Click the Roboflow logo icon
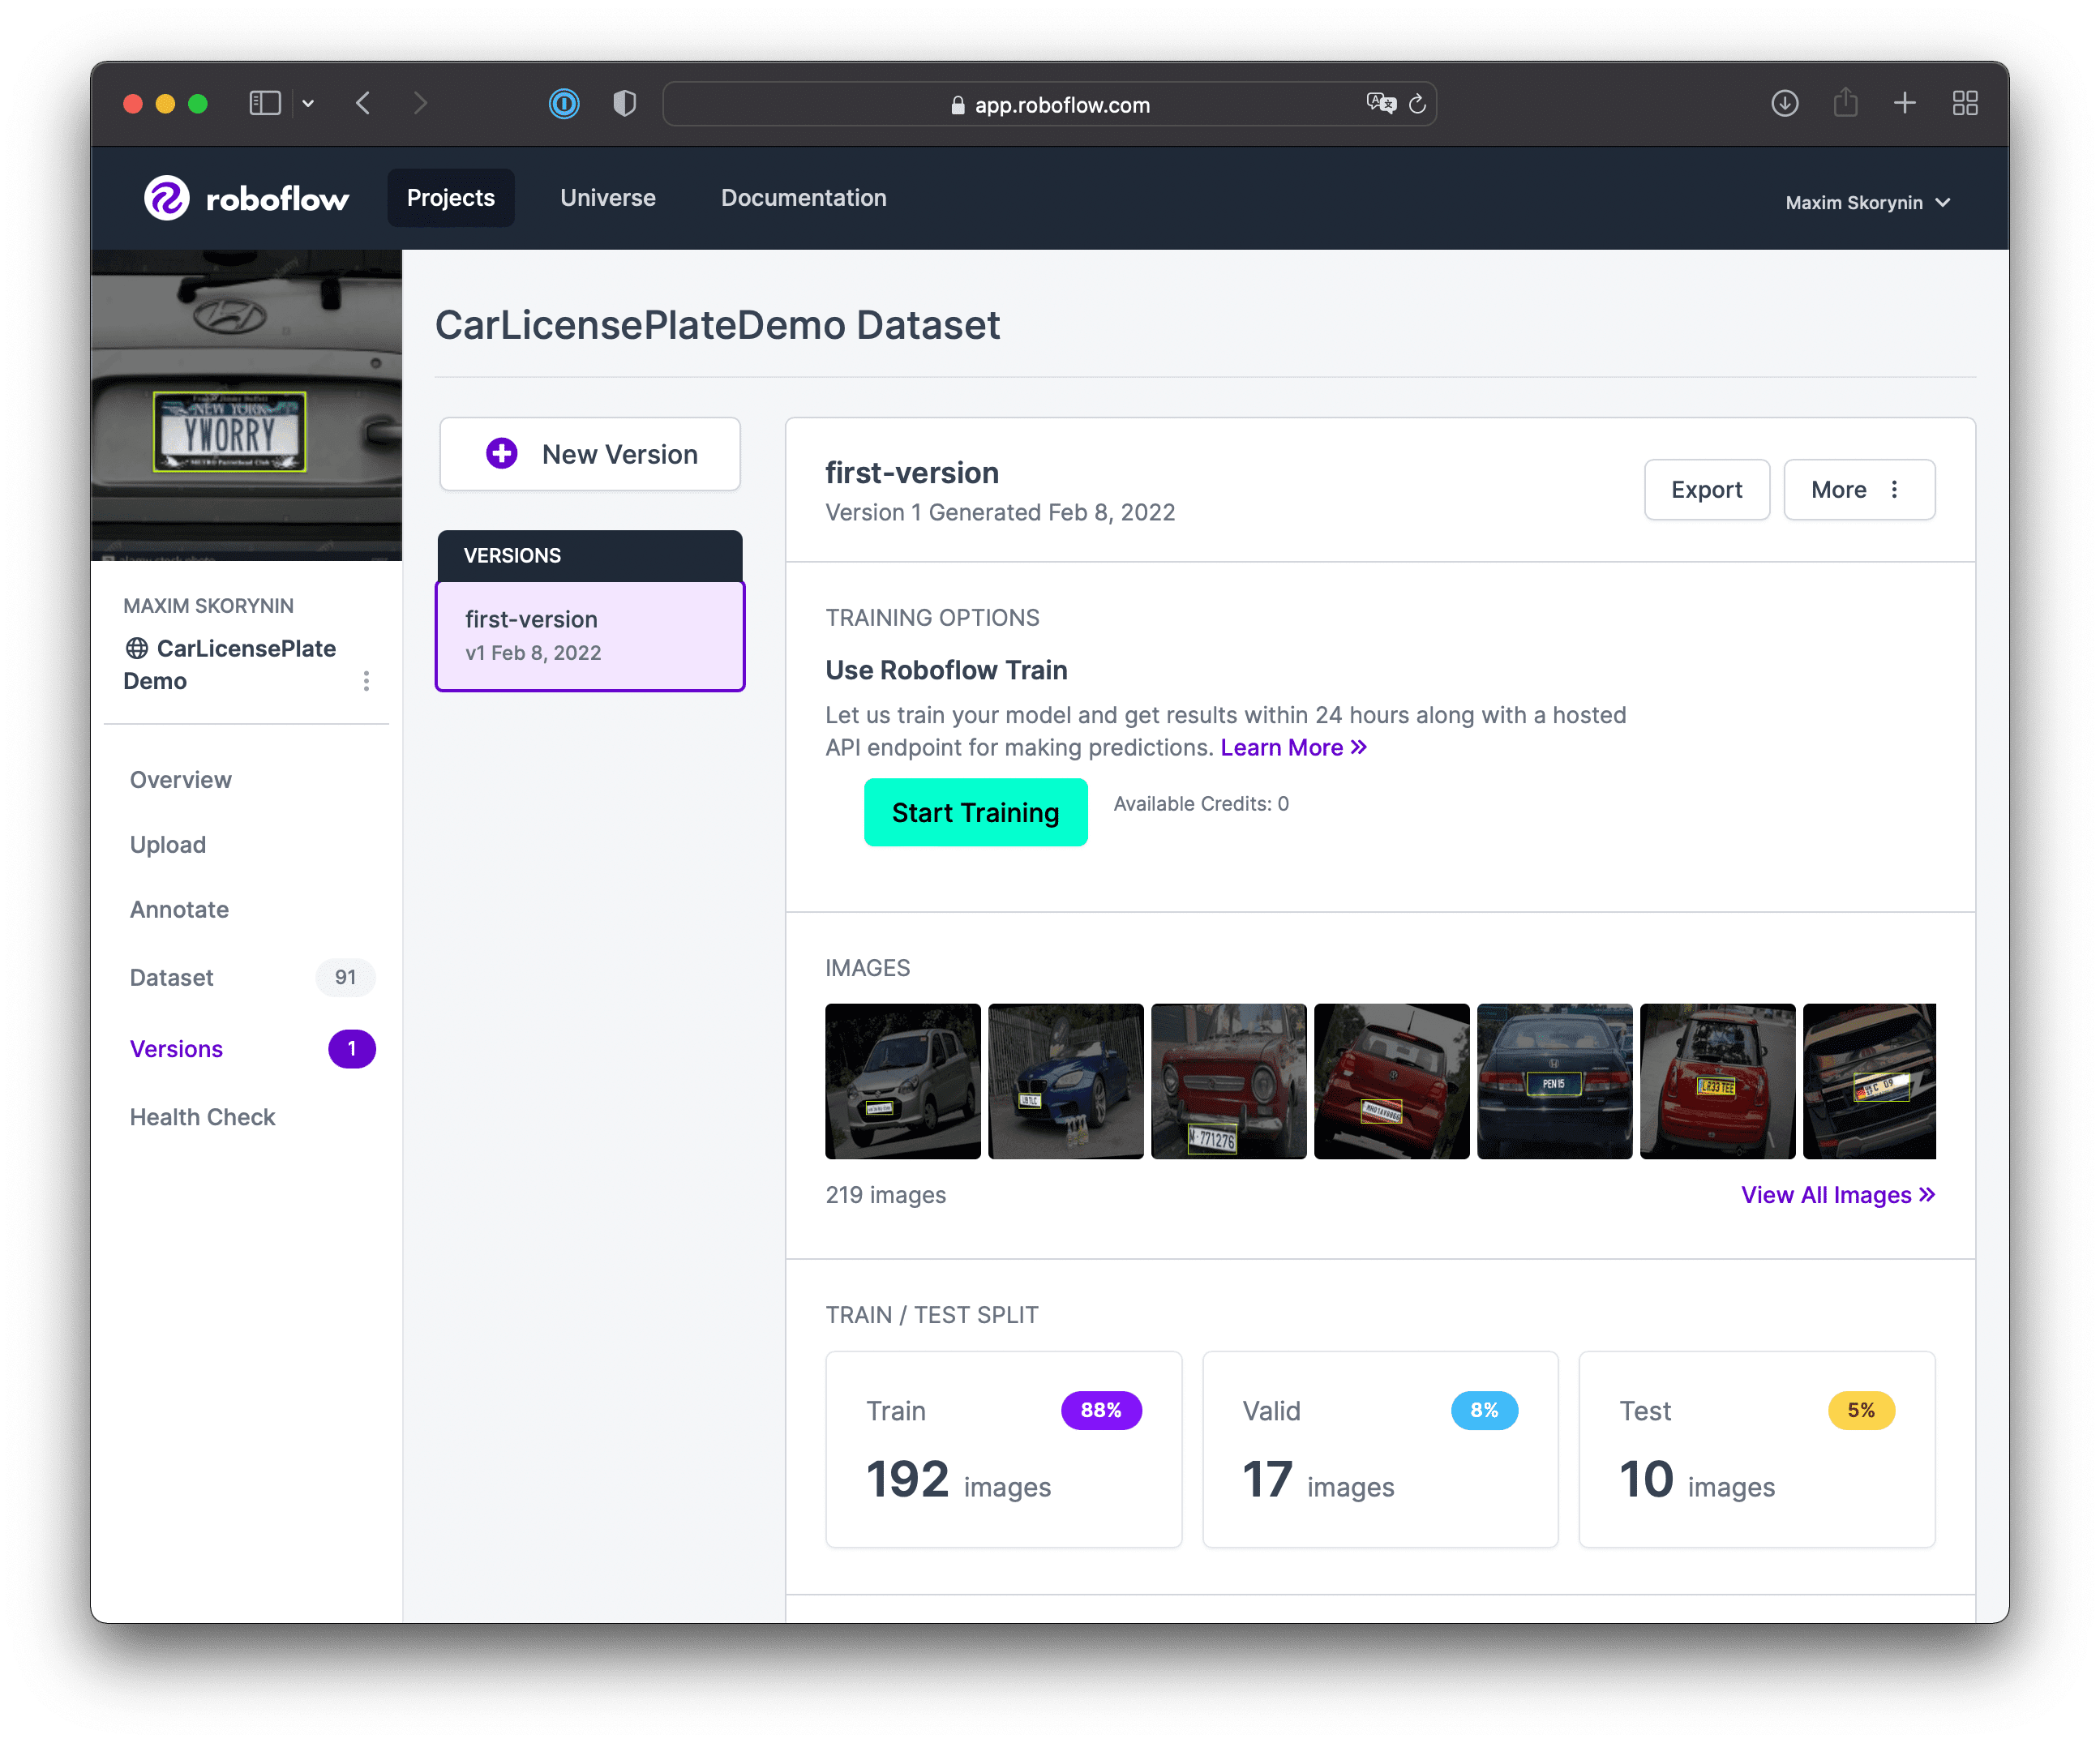 click(x=166, y=198)
